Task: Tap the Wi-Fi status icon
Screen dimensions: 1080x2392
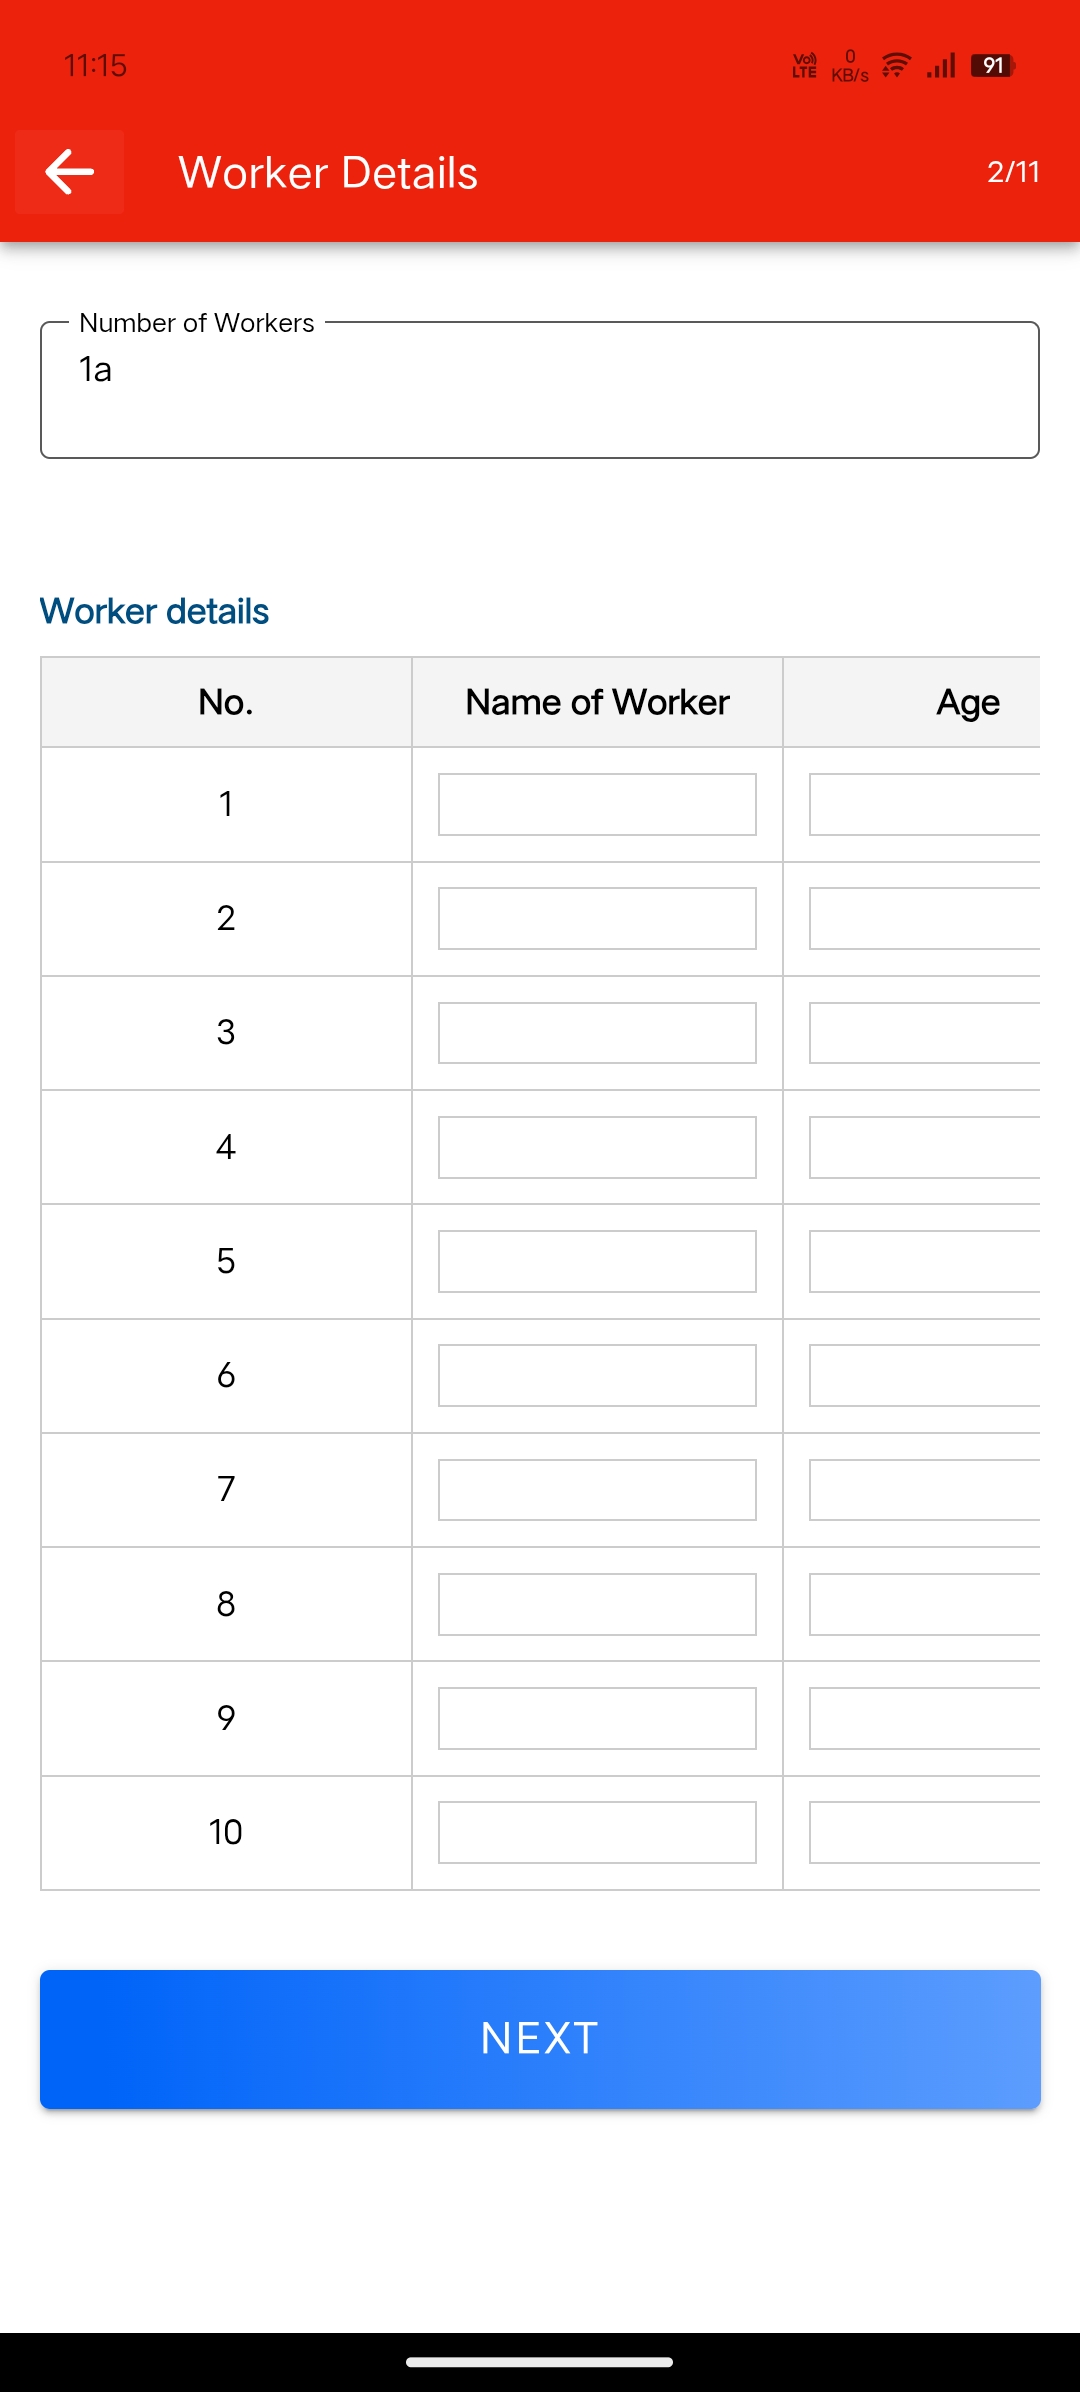Action: point(896,66)
